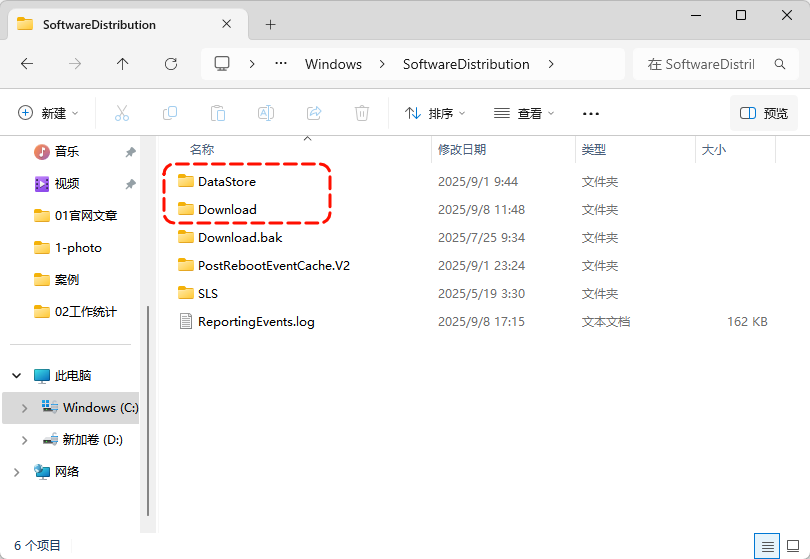Click the navigation pane scrollbar

pyautogui.click(x=148, y=411)
